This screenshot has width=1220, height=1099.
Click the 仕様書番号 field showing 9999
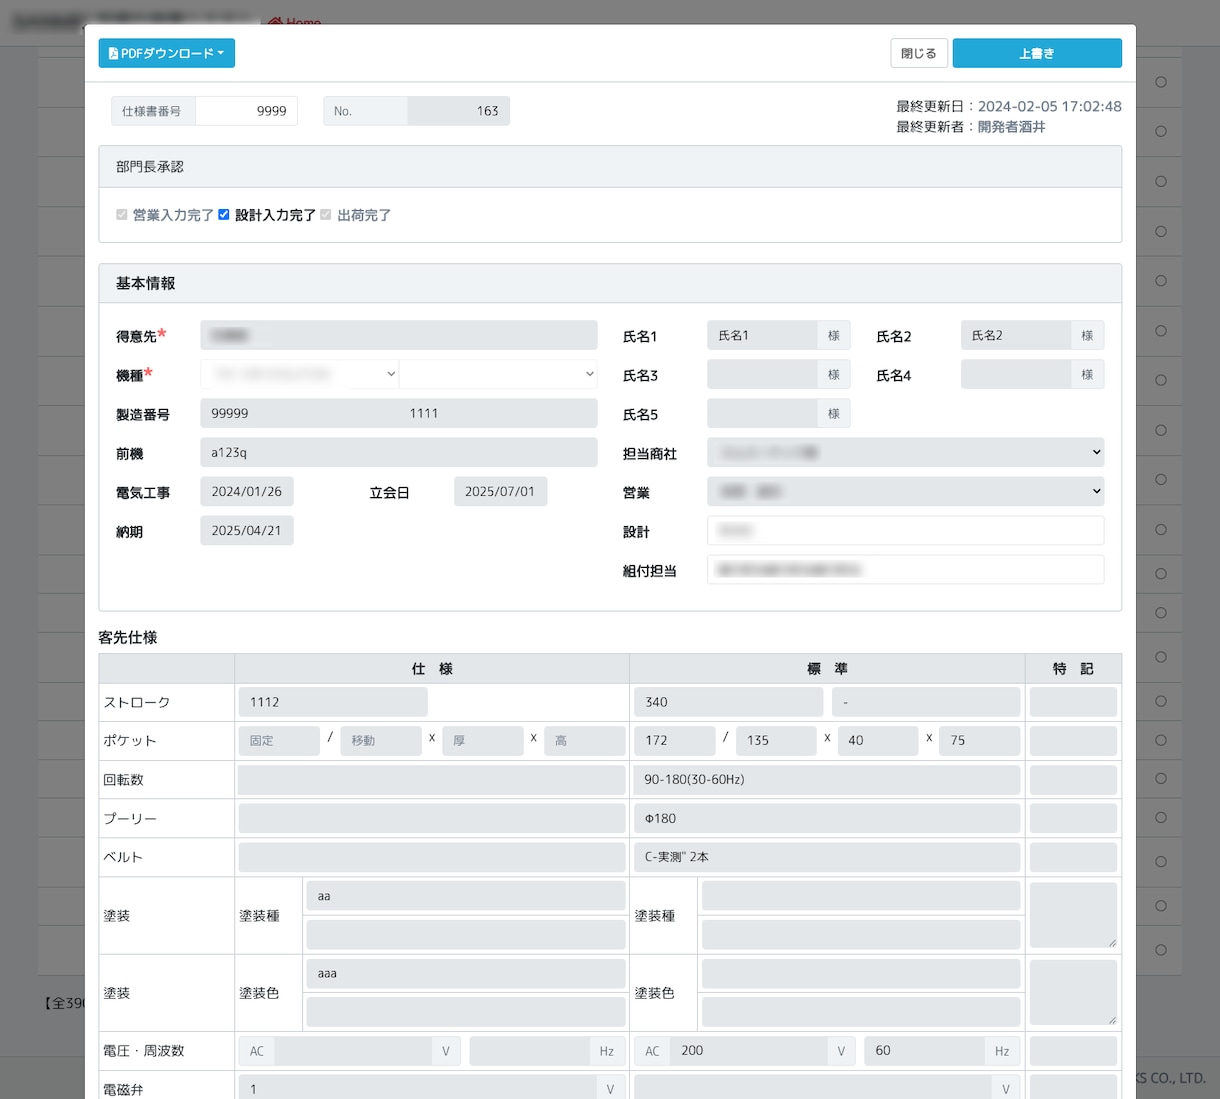[246, 111]
